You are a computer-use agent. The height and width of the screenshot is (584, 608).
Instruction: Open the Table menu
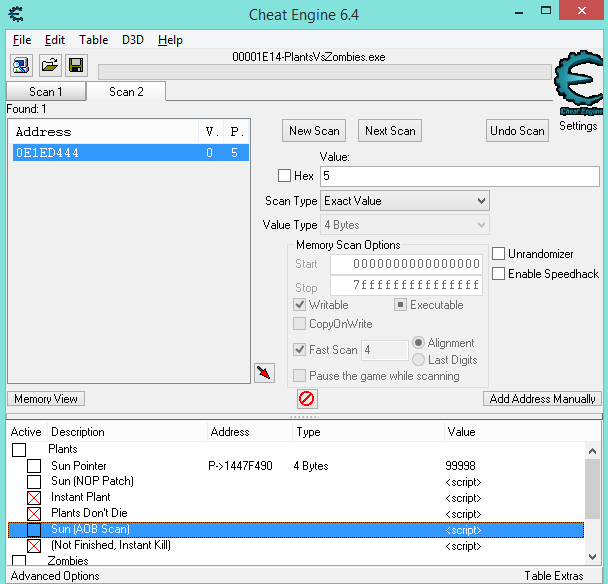point(94,40)
